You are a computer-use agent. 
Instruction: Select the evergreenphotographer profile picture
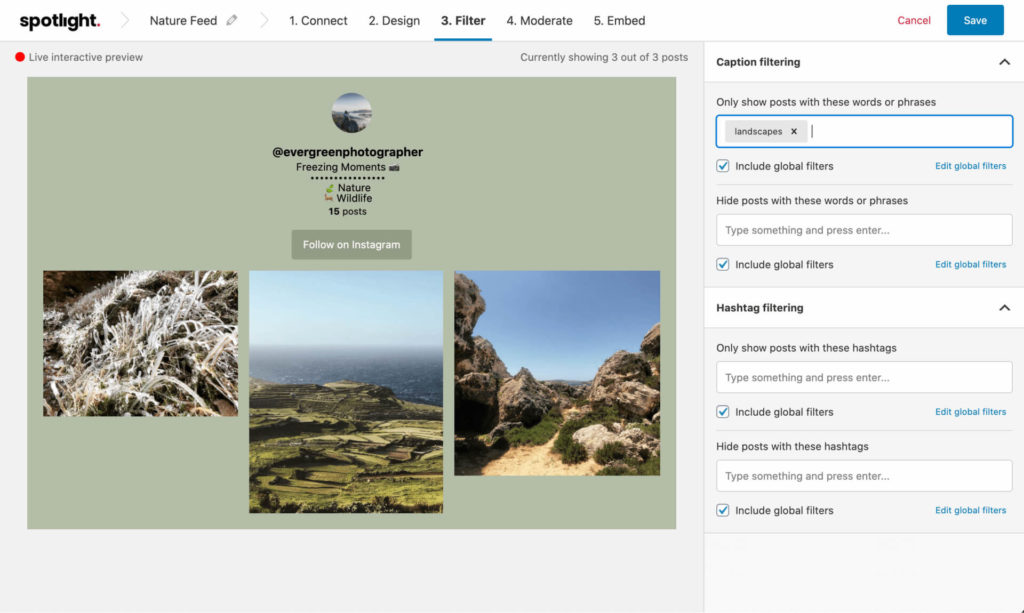(351, 114)
